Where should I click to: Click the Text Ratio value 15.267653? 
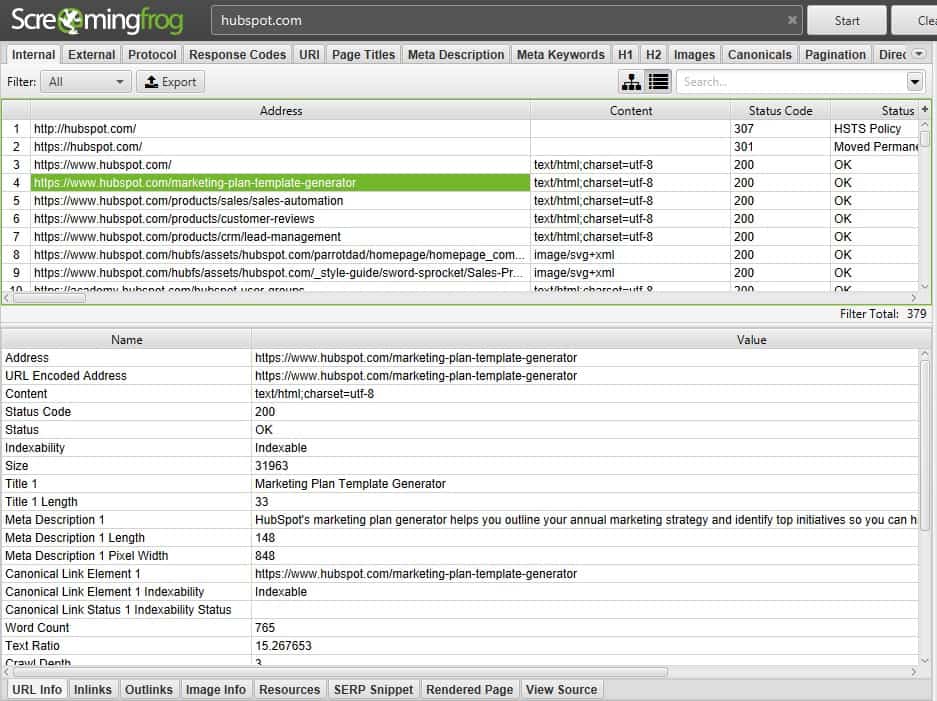(x=283, y=645)
